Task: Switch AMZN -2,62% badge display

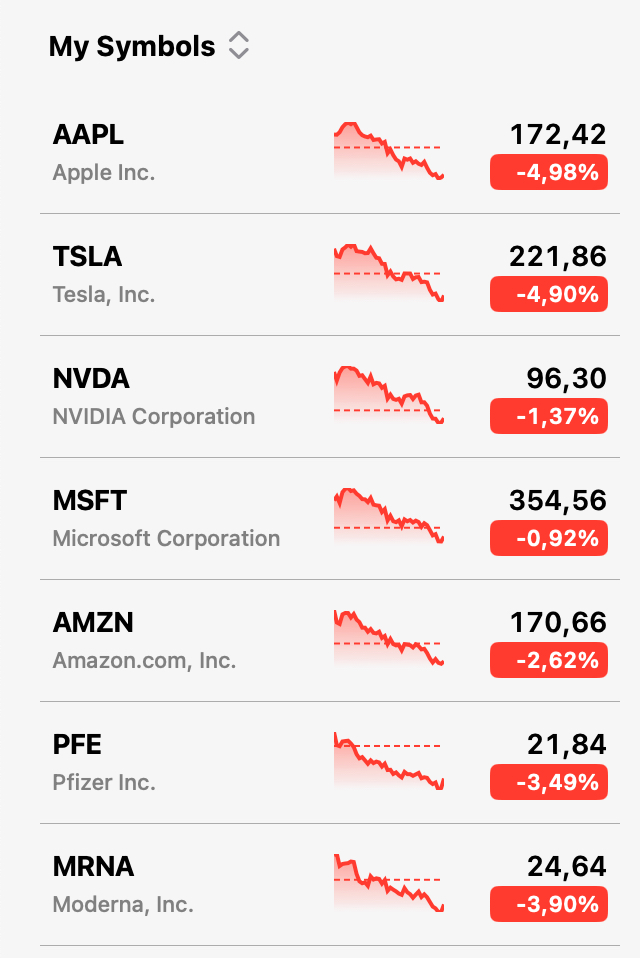Action: pos(548,661)
